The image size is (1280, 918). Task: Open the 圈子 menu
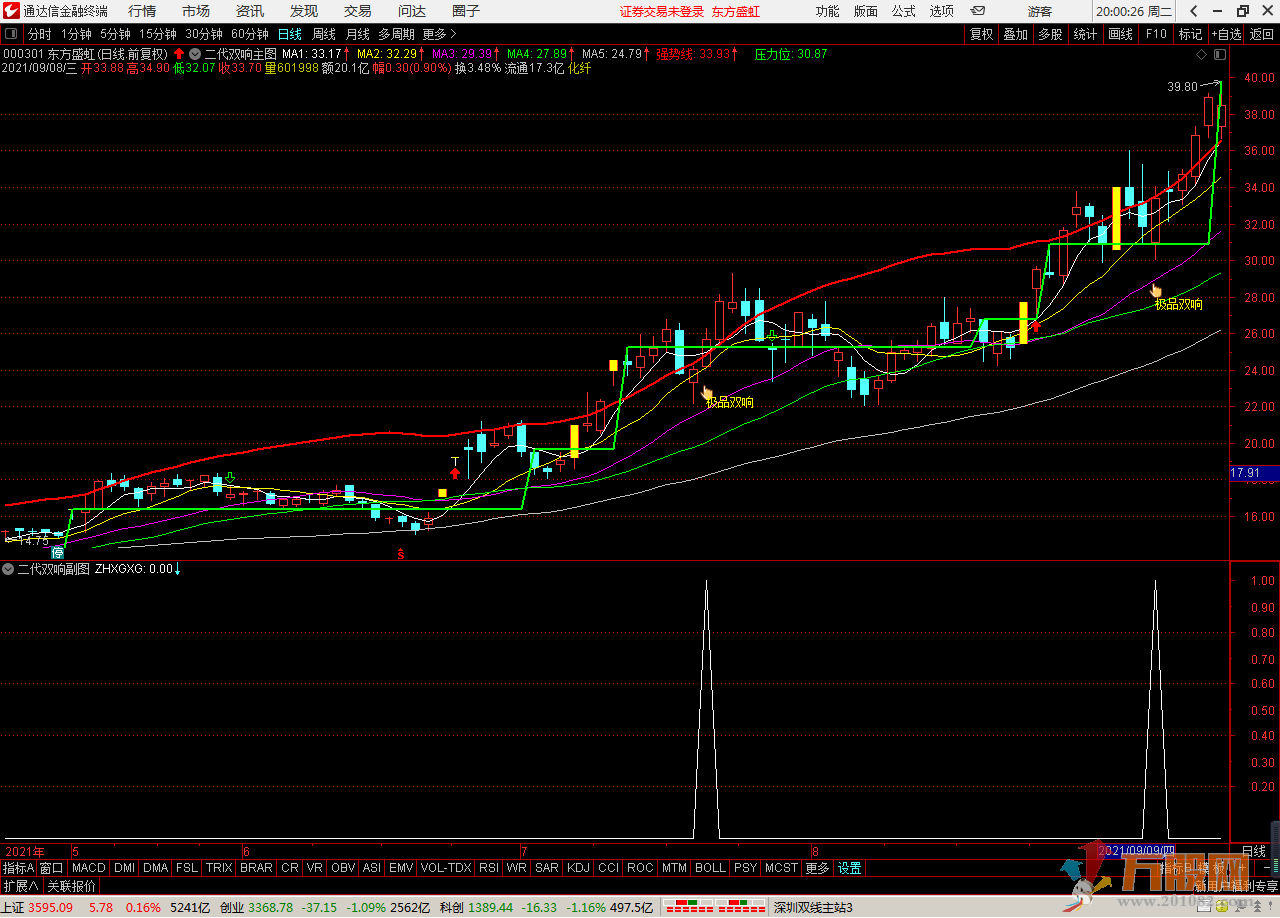466,11
